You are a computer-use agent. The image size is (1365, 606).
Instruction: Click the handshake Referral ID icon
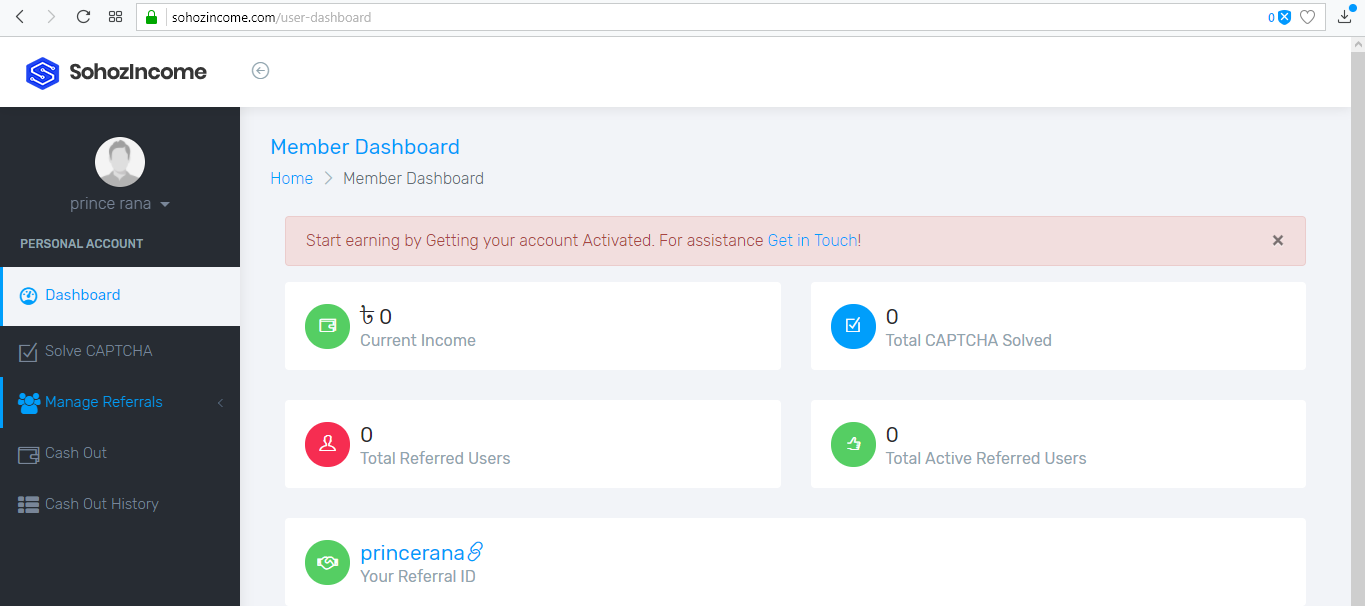(328, 562)
